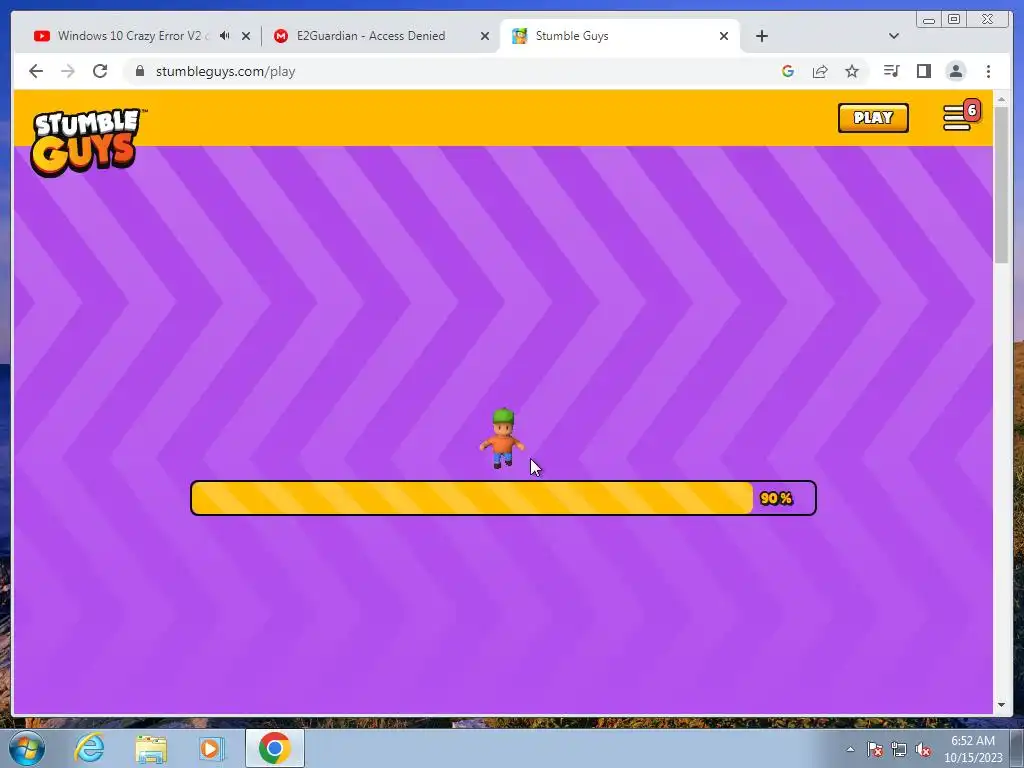Close the E2Guardian tab
The width and height of the screenshot is (1024, 768).
coord(485,36)
